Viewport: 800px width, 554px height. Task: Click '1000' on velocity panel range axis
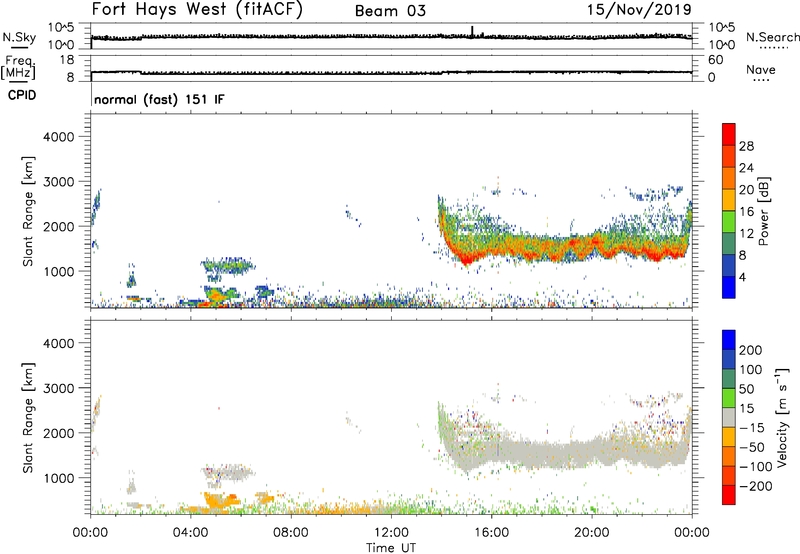click(x=59, y=478)
